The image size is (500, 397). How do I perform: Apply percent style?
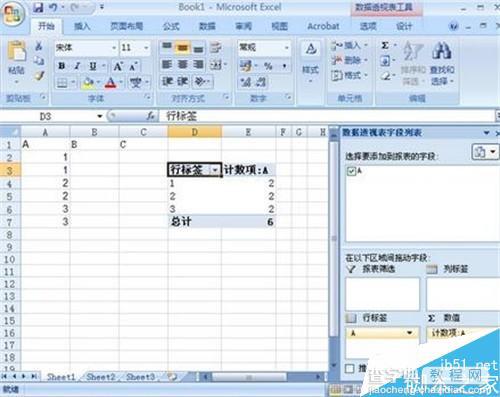268,66
